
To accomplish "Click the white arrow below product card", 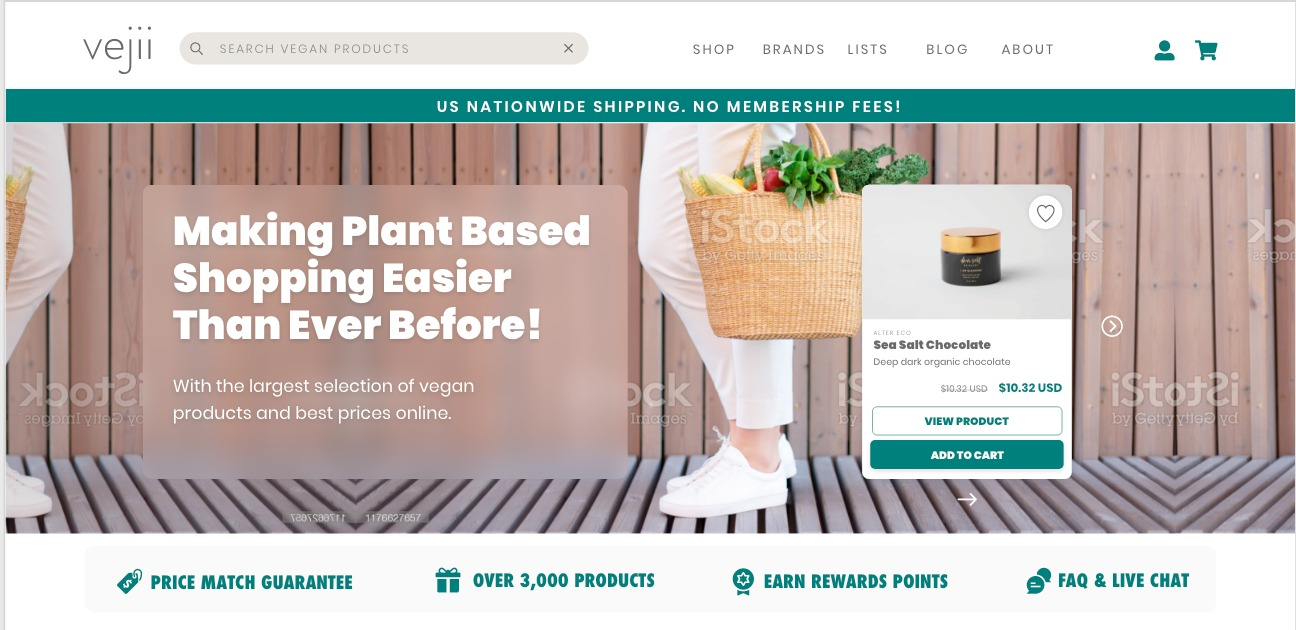I will tap(966, 499).
